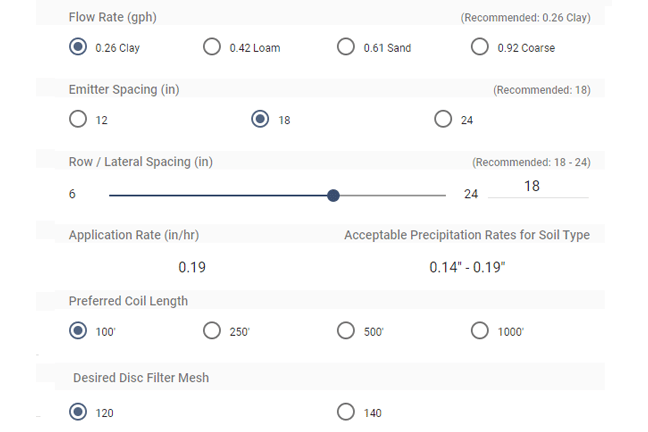Choose the 0.42 Loam flow rate option
Image resolution: width=648 pixels, height=432 pixels.
pos(212,47)
